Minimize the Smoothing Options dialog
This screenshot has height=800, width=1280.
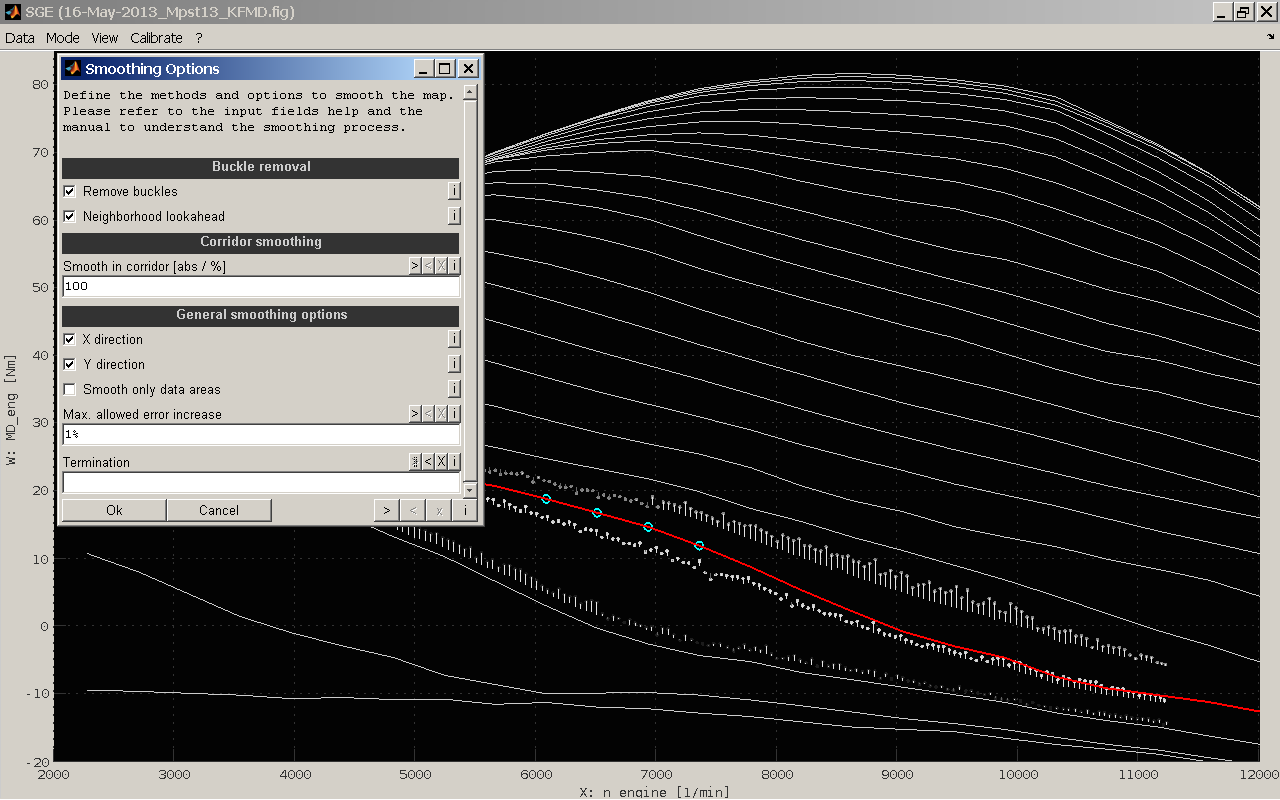click(x=424, y=69)
